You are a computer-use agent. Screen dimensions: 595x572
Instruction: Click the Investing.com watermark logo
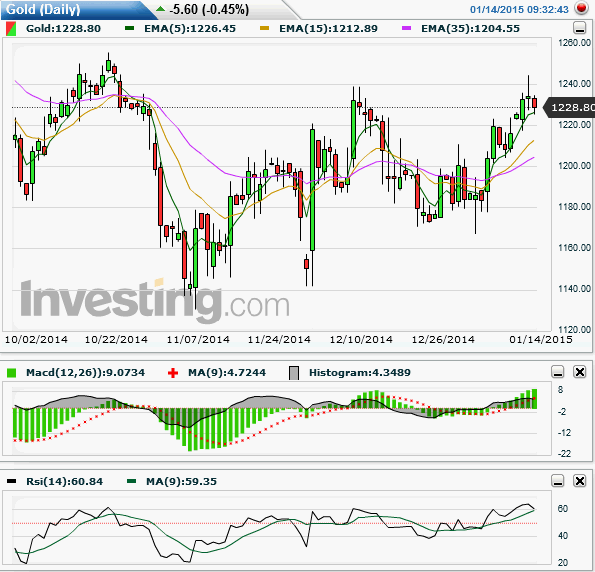[155, 302]
